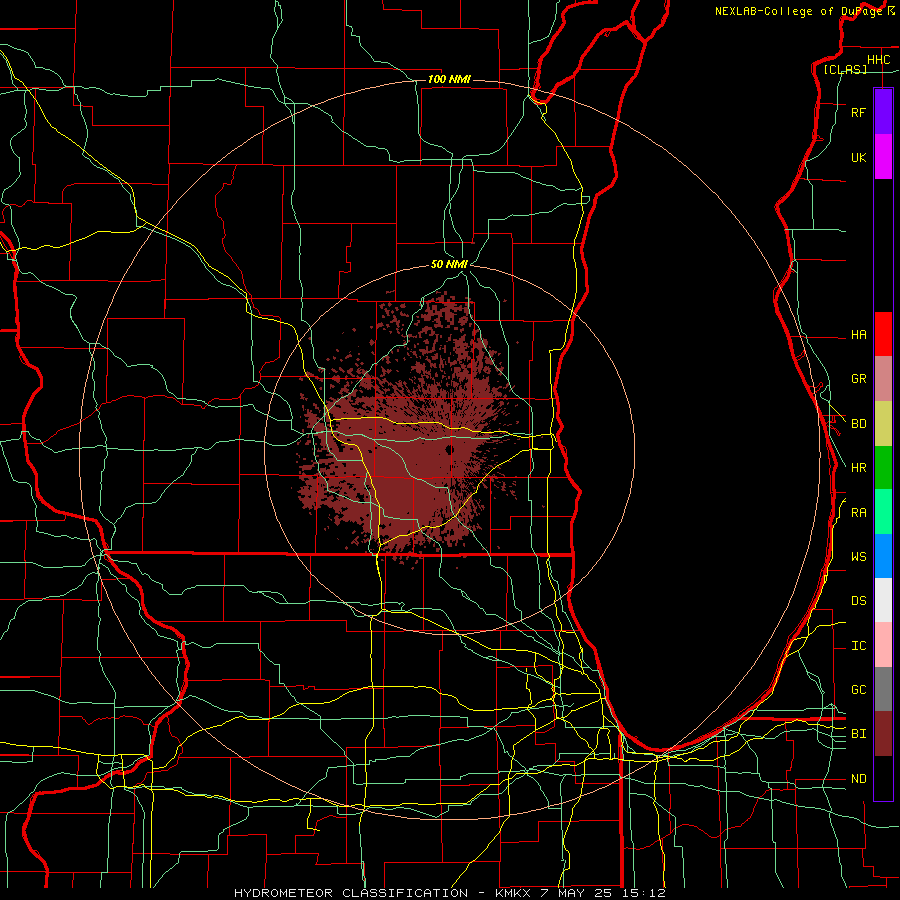Click the KMKX station identifier in footer

tap(513, 893)
